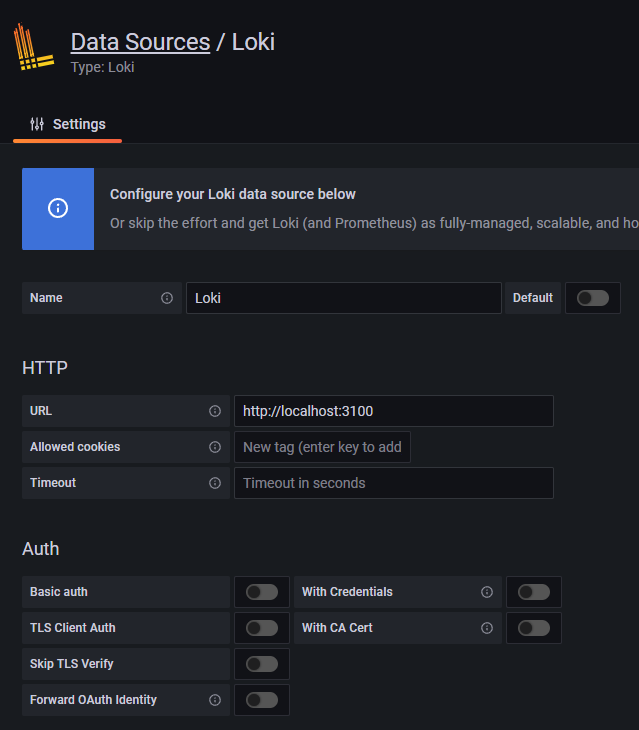
Task: Click the Loki logo icon
Action: click(x=34, y=47)
